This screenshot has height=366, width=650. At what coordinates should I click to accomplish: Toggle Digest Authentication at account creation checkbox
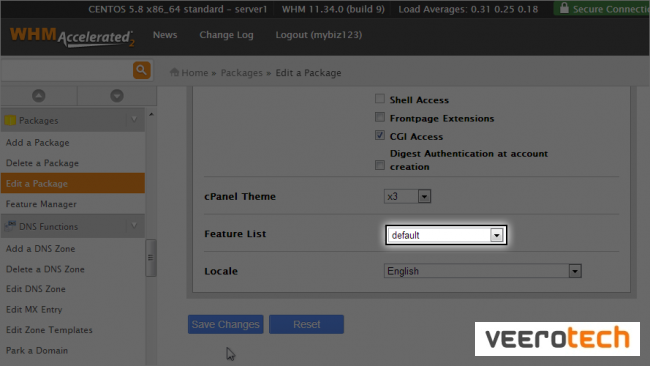[380, 165]
